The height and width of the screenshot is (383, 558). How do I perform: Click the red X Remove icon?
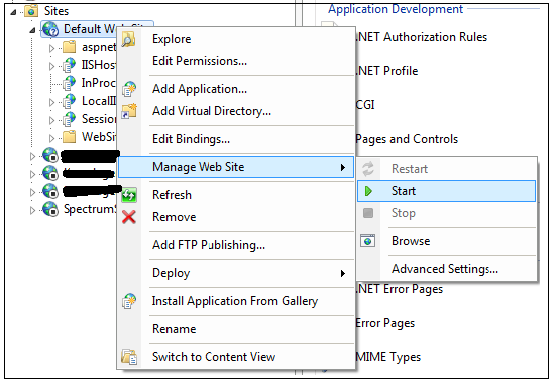click(x=128, y=217)
